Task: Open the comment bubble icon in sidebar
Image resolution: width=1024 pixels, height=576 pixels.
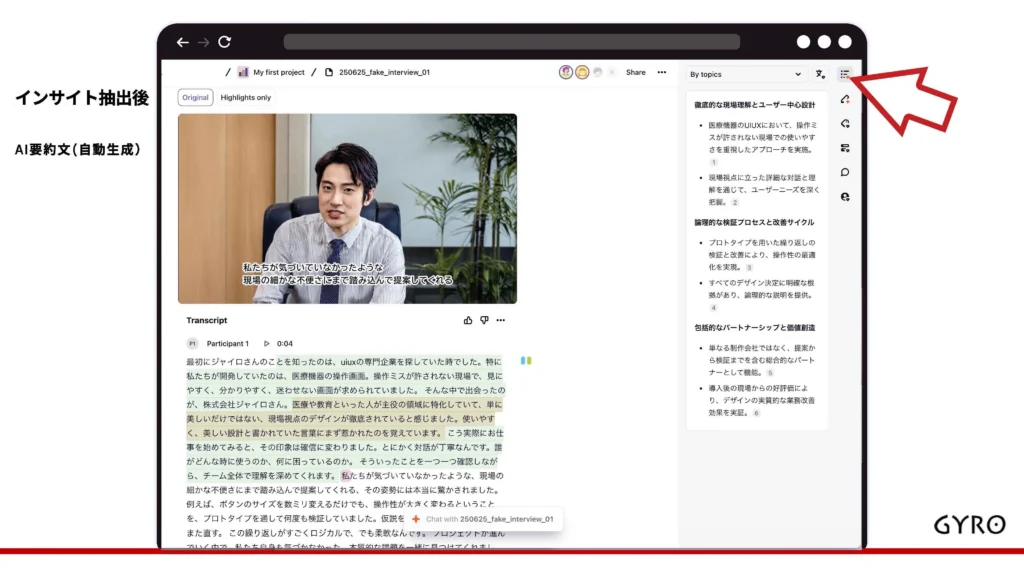Action: (845, 172)
